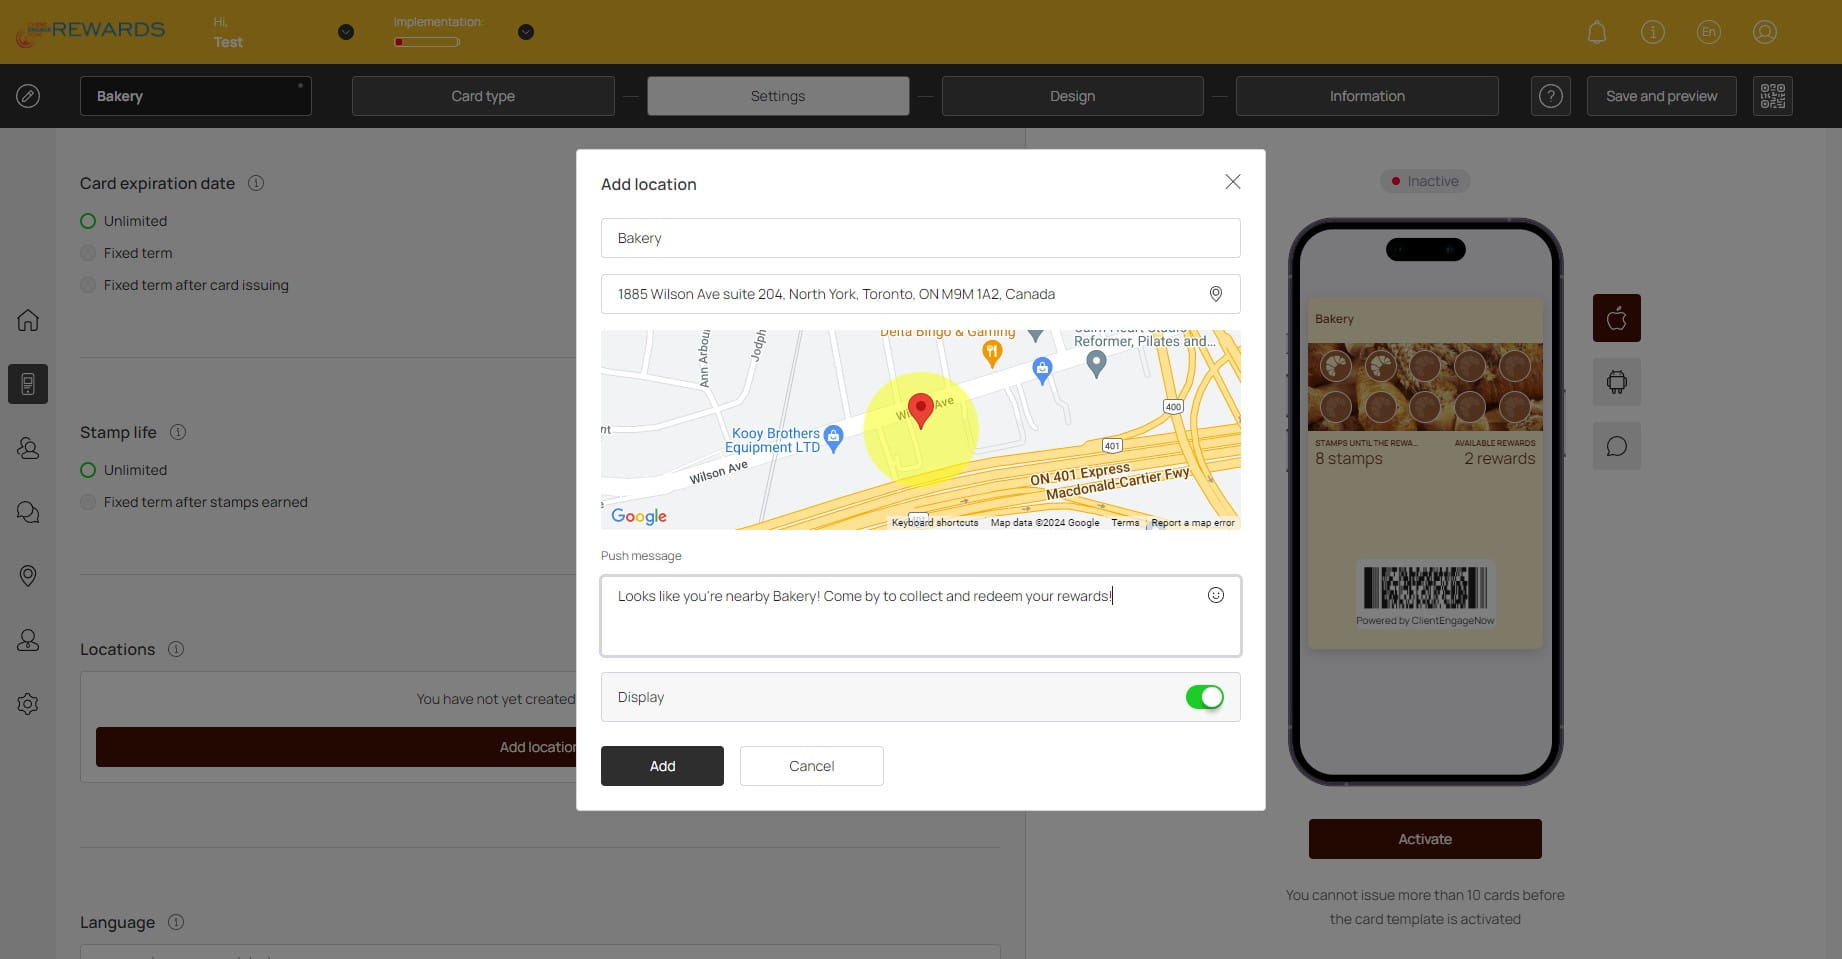Toggle the Display switch off
The height and width of the screenshot is (959, 1842).
click(1205, 697)
